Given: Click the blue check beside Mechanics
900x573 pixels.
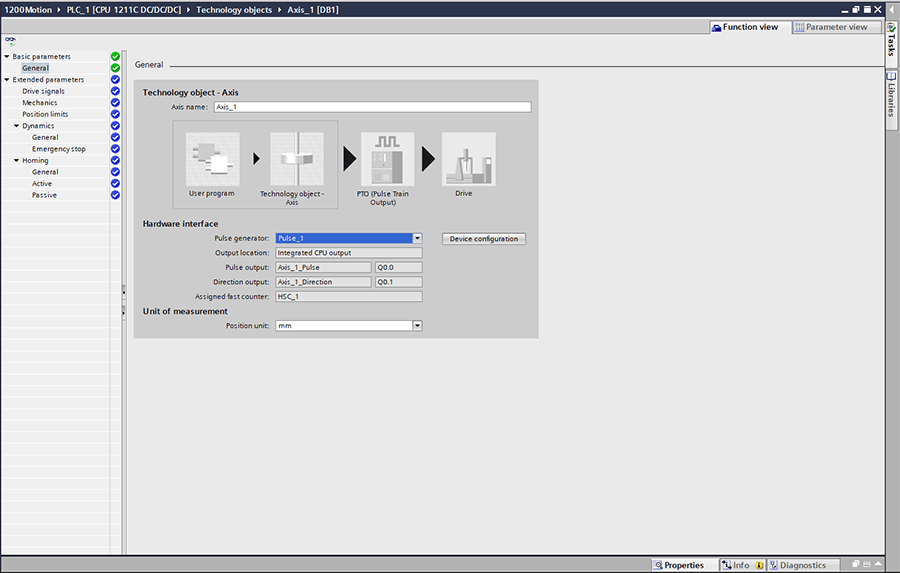Looking at the screenshot, I should click(x=115, y=102).
